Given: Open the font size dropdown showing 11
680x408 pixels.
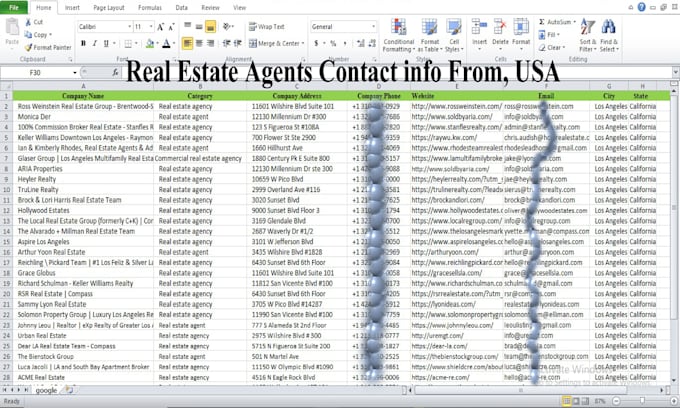Looking at the screenshot, I should (x=151, y=27).
